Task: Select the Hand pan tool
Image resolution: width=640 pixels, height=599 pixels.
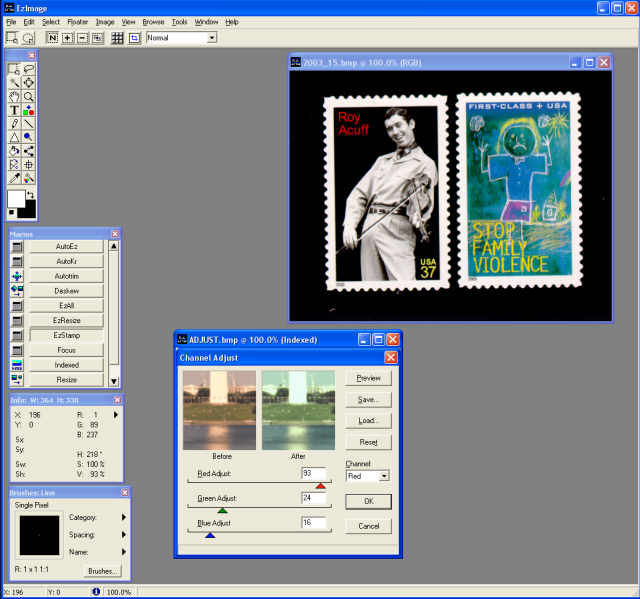Action: pyautogui.click(x=14, y=97)
